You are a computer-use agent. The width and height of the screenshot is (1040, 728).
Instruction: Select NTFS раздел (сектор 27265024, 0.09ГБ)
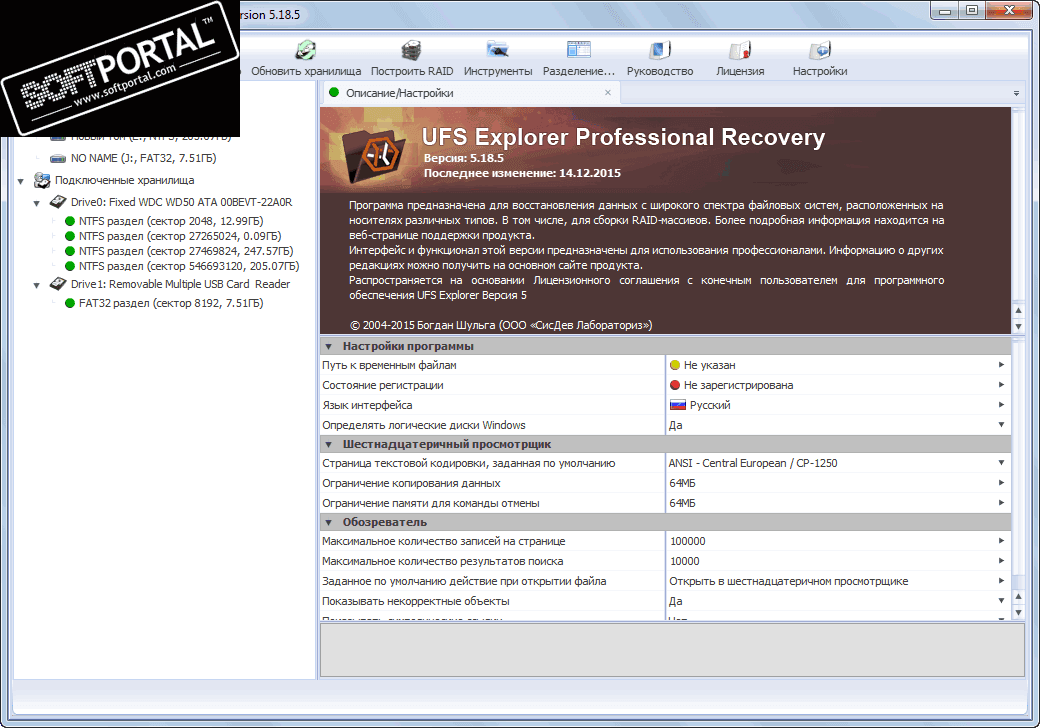point(180,236)
